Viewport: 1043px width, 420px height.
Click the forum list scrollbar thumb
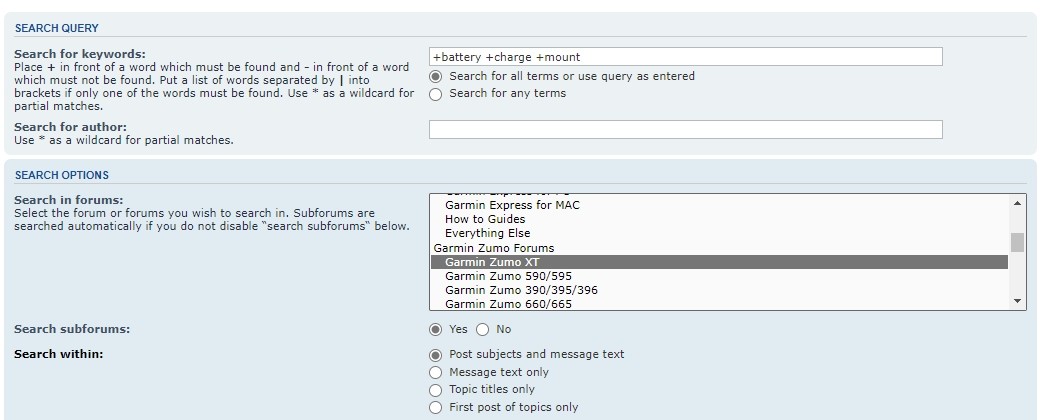[x=1017, y=242]
